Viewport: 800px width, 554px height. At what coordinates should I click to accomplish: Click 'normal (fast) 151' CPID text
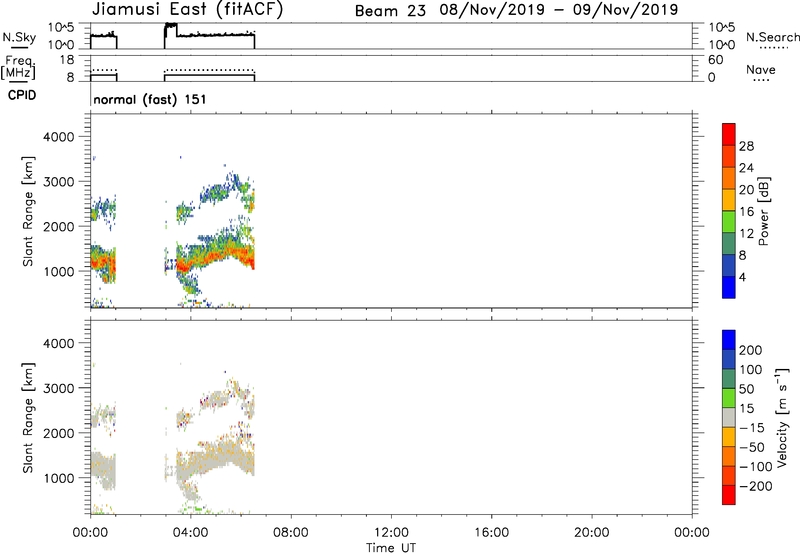point(149,99)
